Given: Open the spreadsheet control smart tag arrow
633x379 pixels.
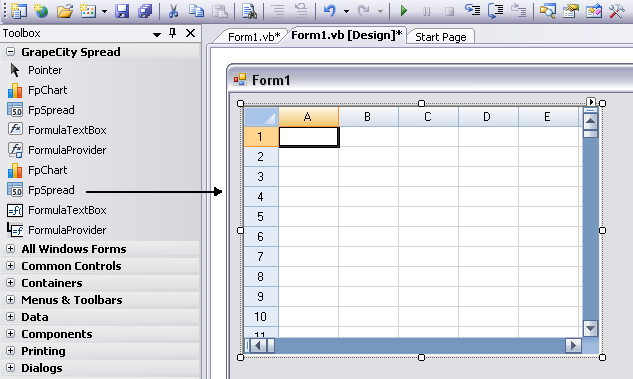Looking at the screenshot, I should (x=591, y=102).
